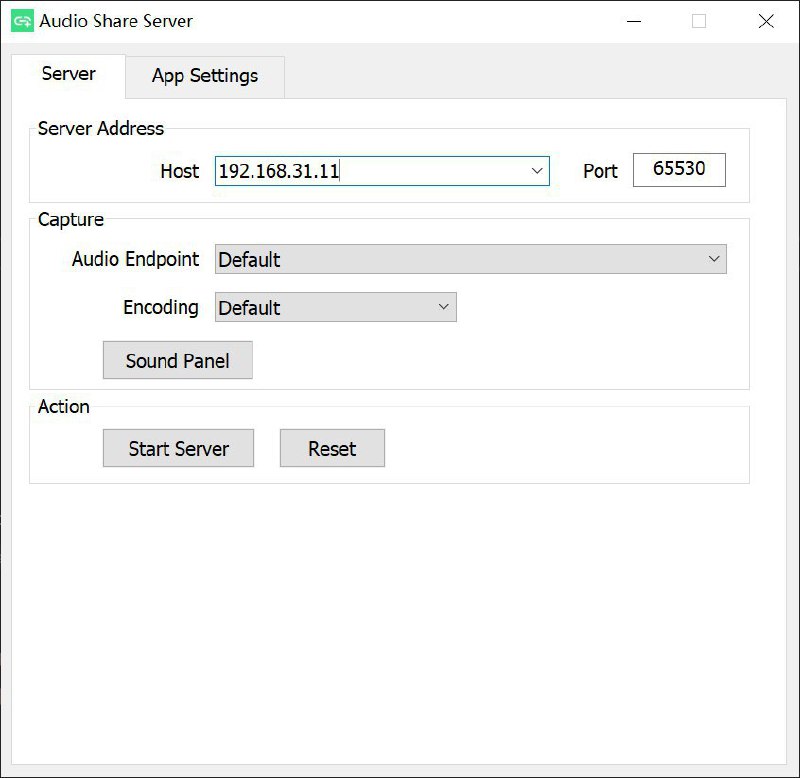Expand the Host dropdown arrow
Viewport: 800px width, 778px height.
[537, 171]
